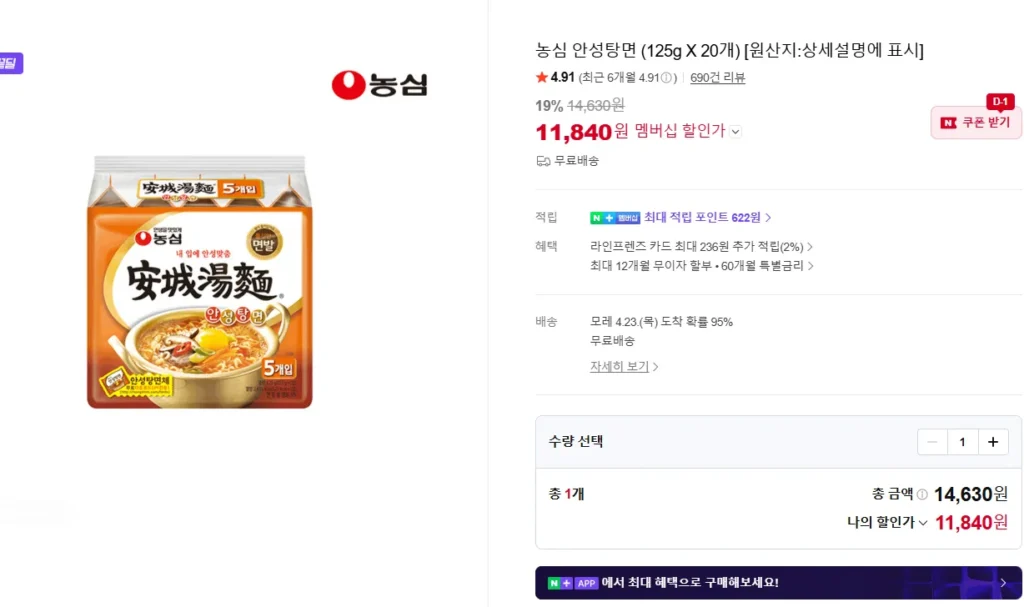Expand the 나의 할인가 breakdown
Screen dimensions: 1024x607
923,522
